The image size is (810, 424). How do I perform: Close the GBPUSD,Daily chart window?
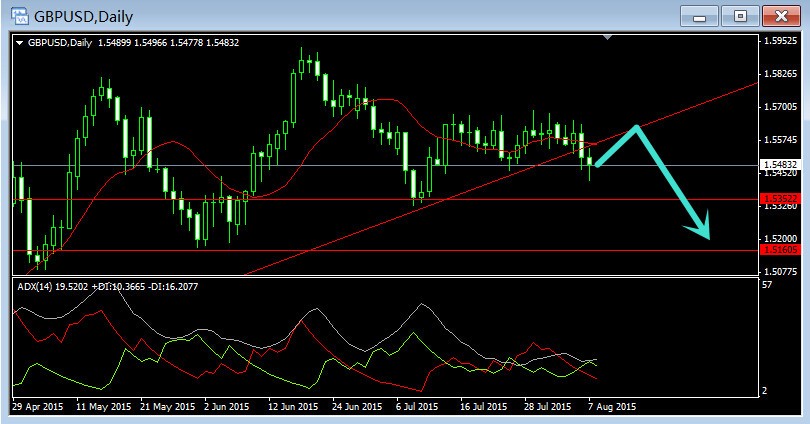point(781,17)
